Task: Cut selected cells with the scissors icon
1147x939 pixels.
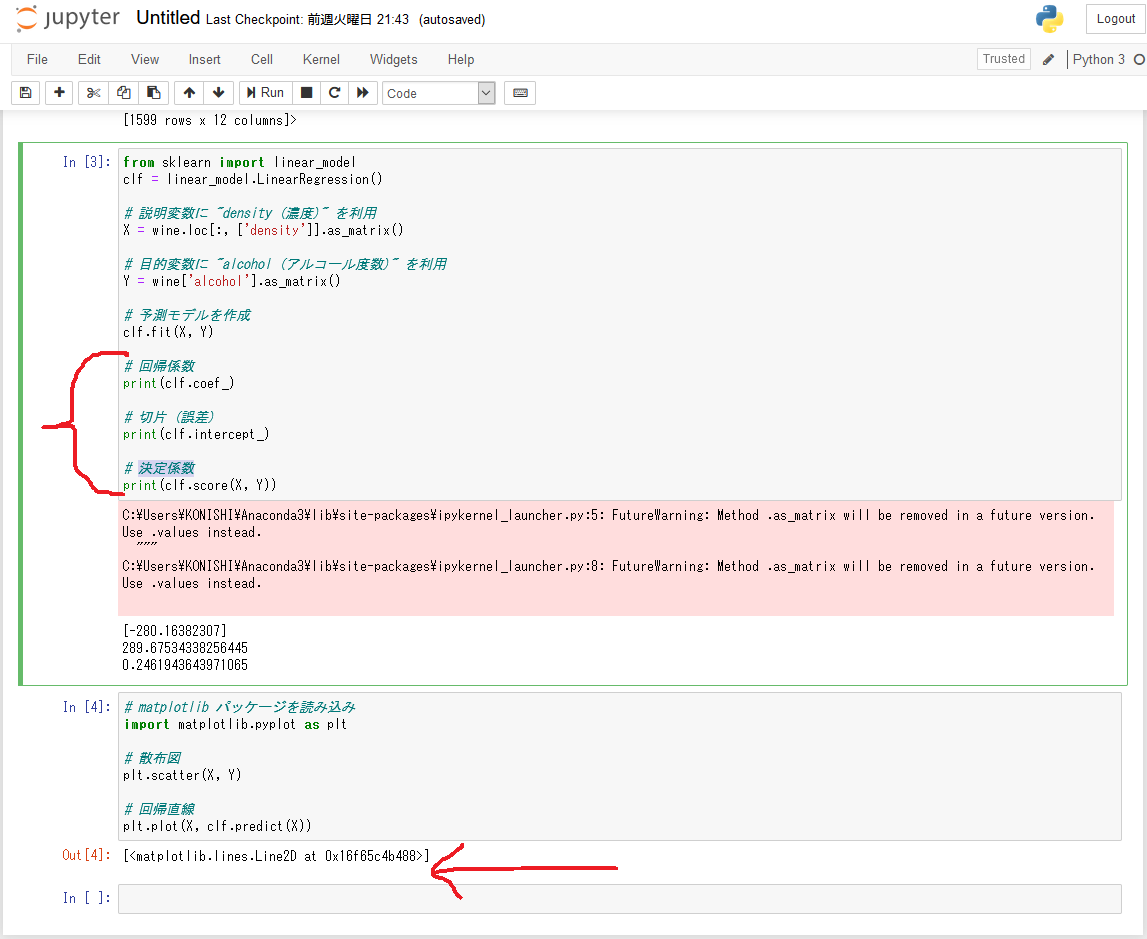Action: point(93,93)
